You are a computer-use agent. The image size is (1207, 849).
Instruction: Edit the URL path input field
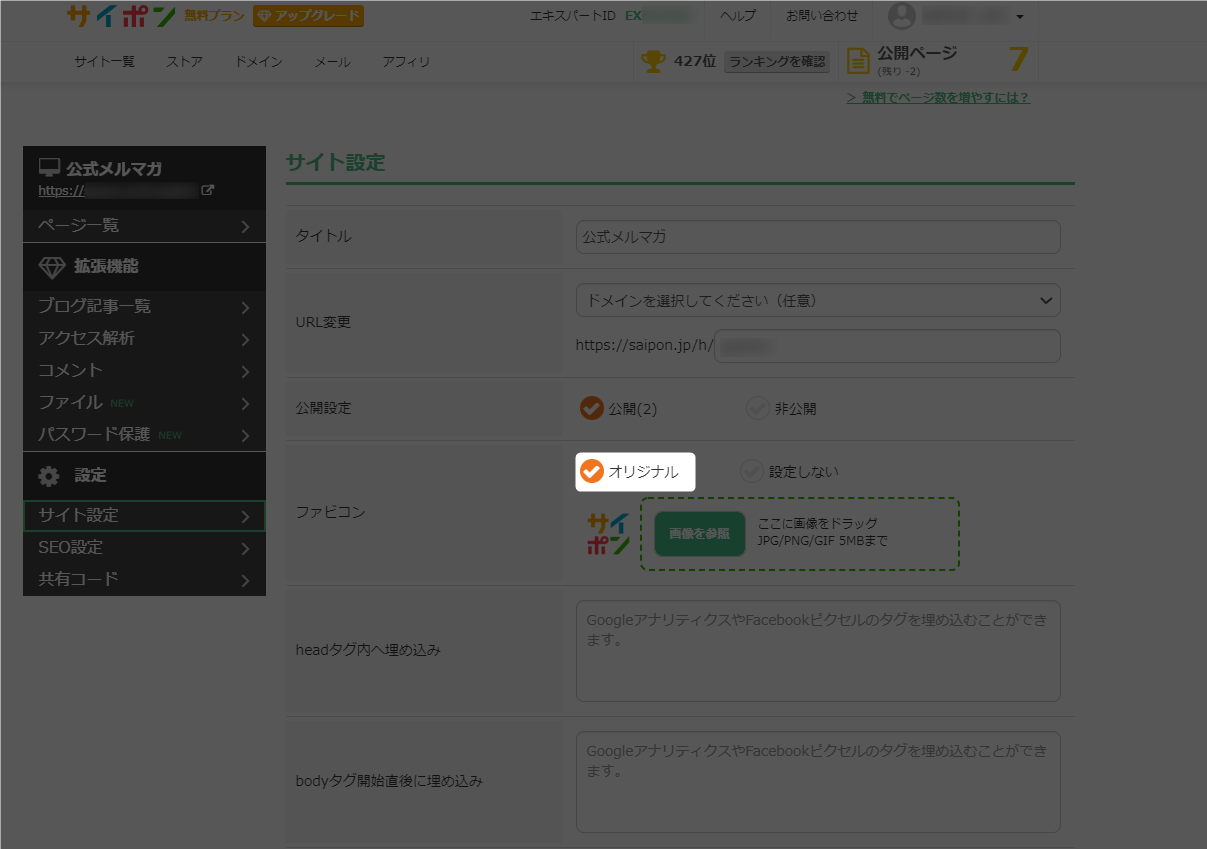coord(887,346)
